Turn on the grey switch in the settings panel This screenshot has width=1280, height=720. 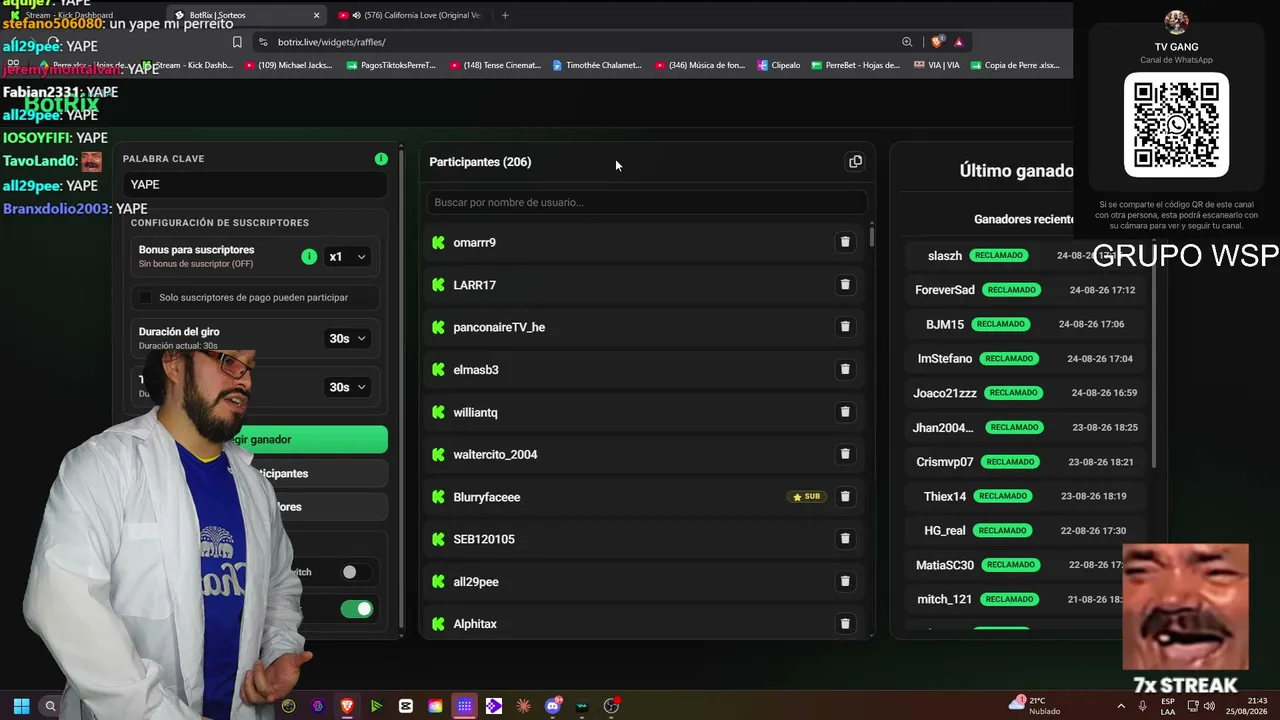click(356, 572)
